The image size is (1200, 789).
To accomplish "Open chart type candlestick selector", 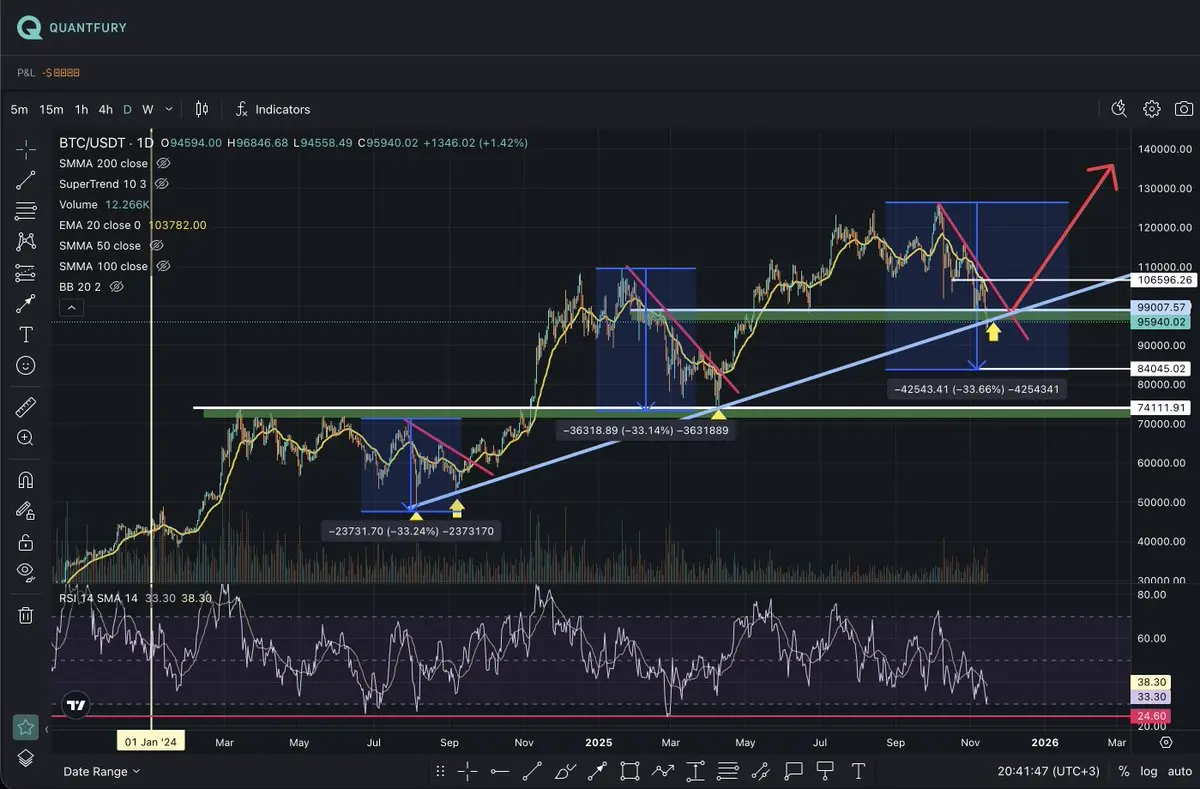I will coord(202,109).
